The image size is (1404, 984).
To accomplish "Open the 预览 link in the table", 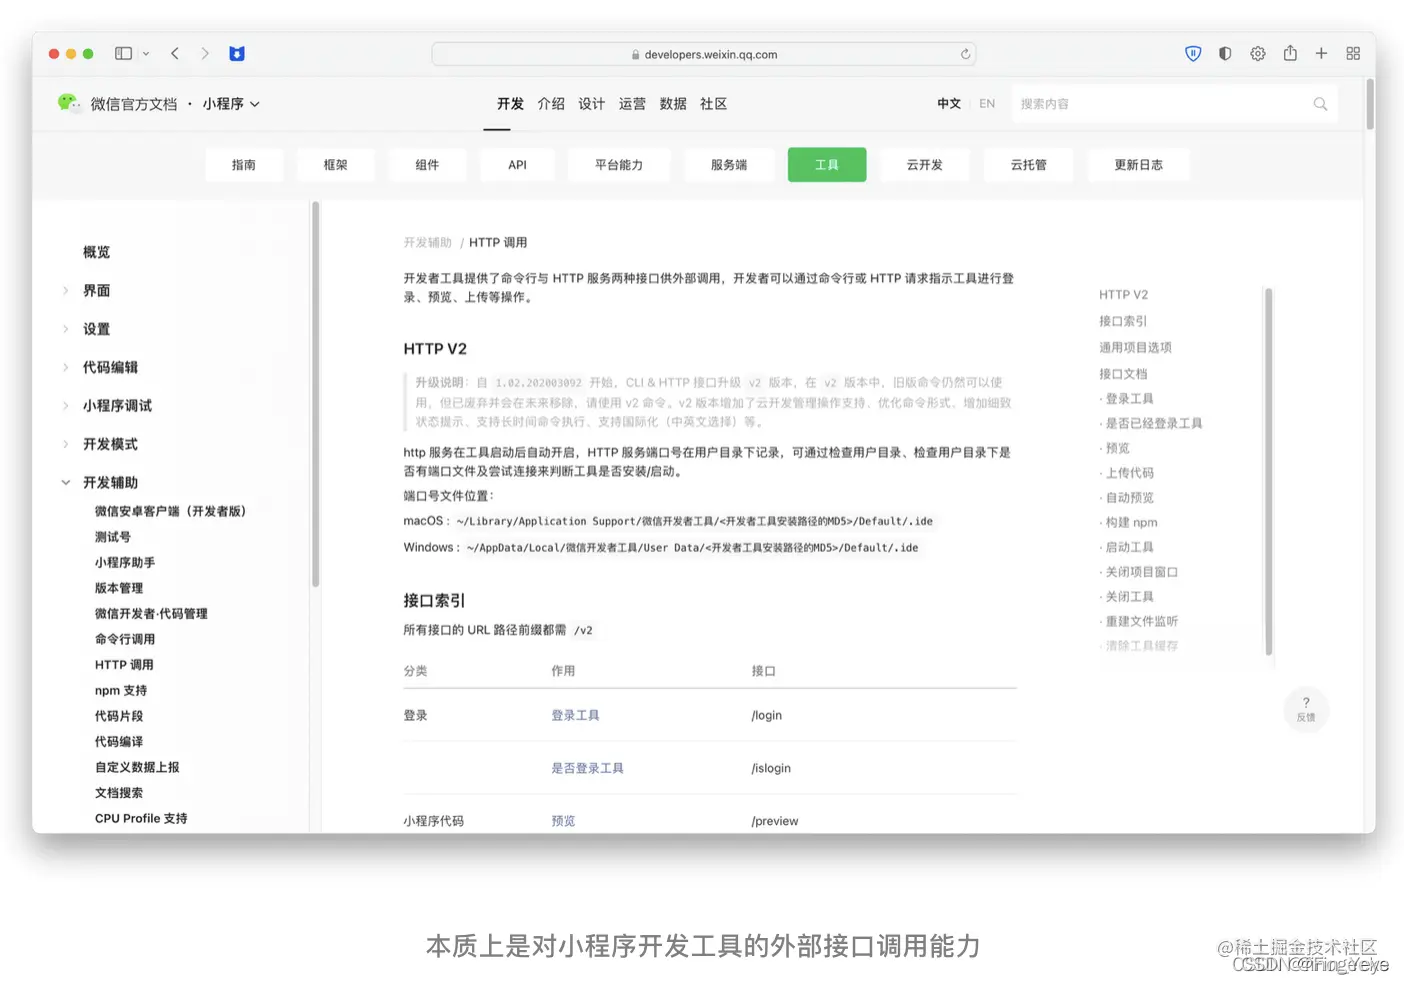I will 563,821.
